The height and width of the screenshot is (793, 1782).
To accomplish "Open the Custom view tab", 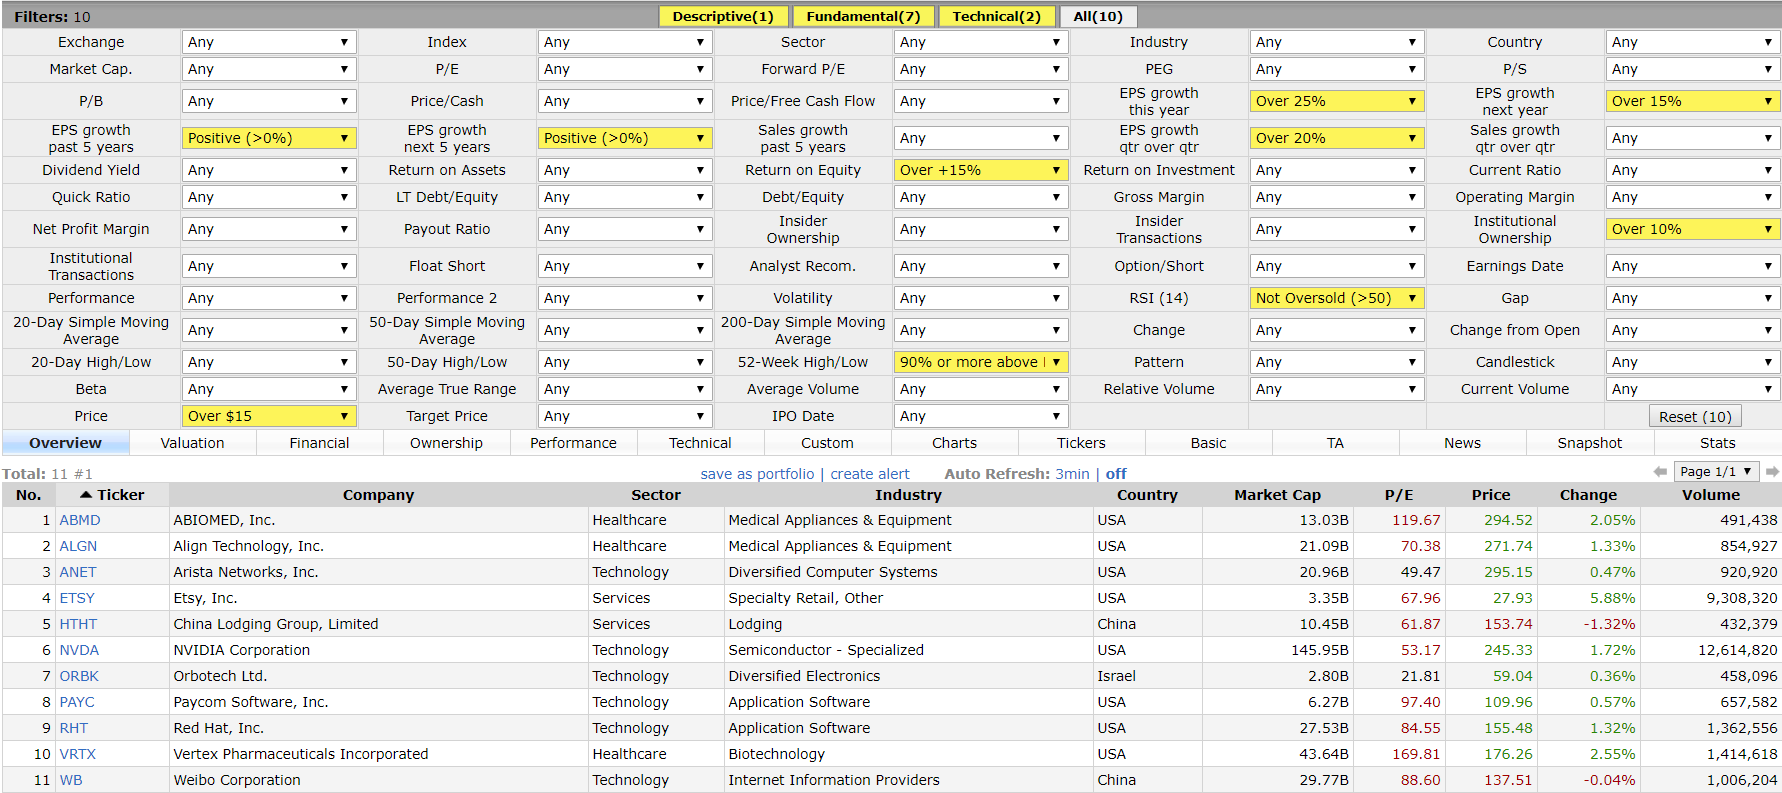I will click(827, 443).
